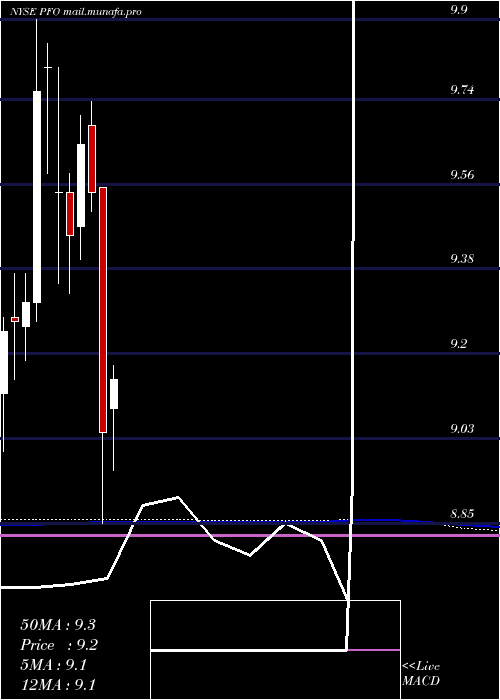500x700 pixels.
Task: Click the Live MACD chart box
Action: point(275,650)
